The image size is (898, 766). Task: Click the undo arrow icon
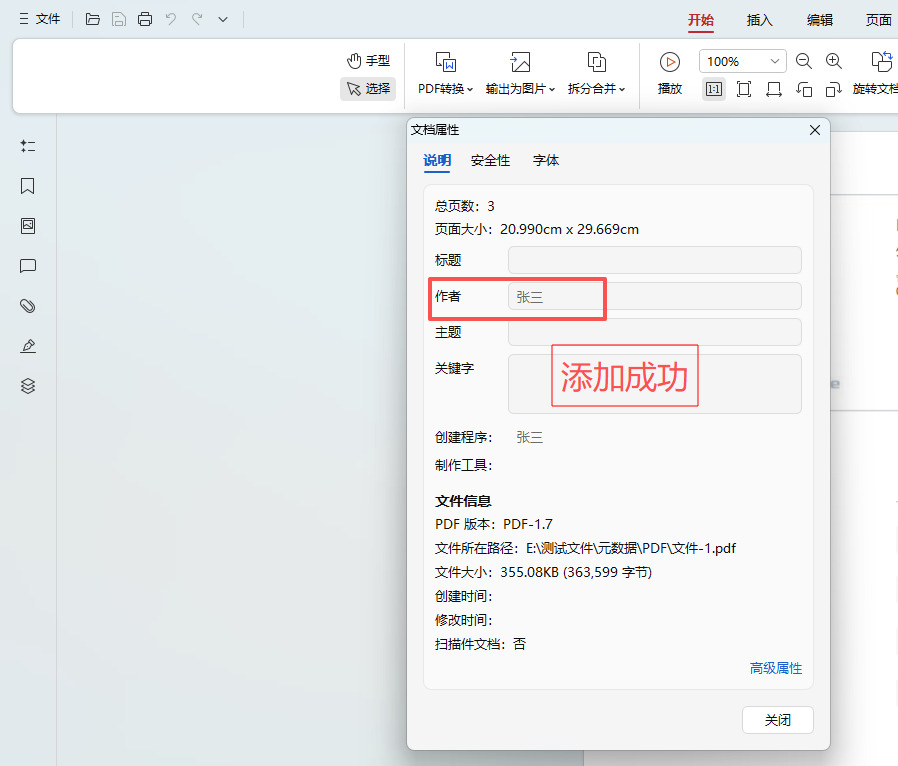171,19
